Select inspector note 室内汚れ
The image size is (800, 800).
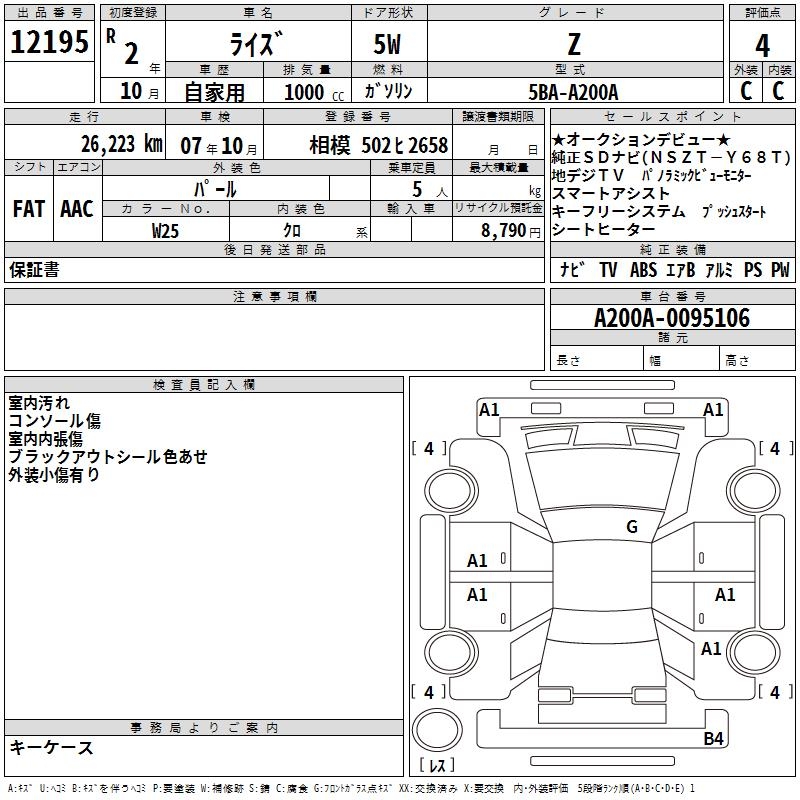click(x=39, y=403)
